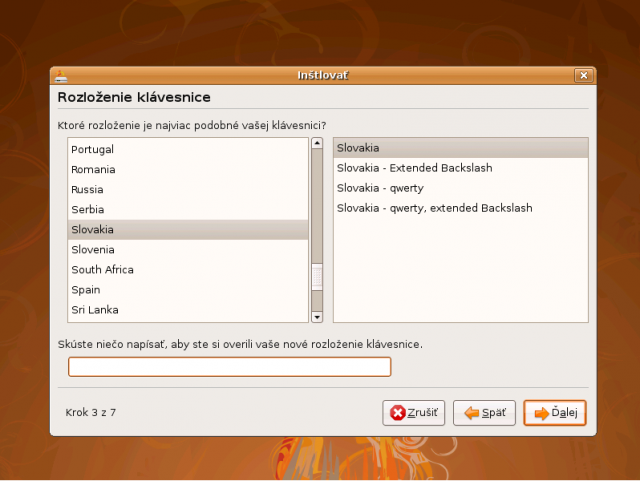640x481 pixels.
Task: Focus the keyboard test input field
Action: pos(230,367)
